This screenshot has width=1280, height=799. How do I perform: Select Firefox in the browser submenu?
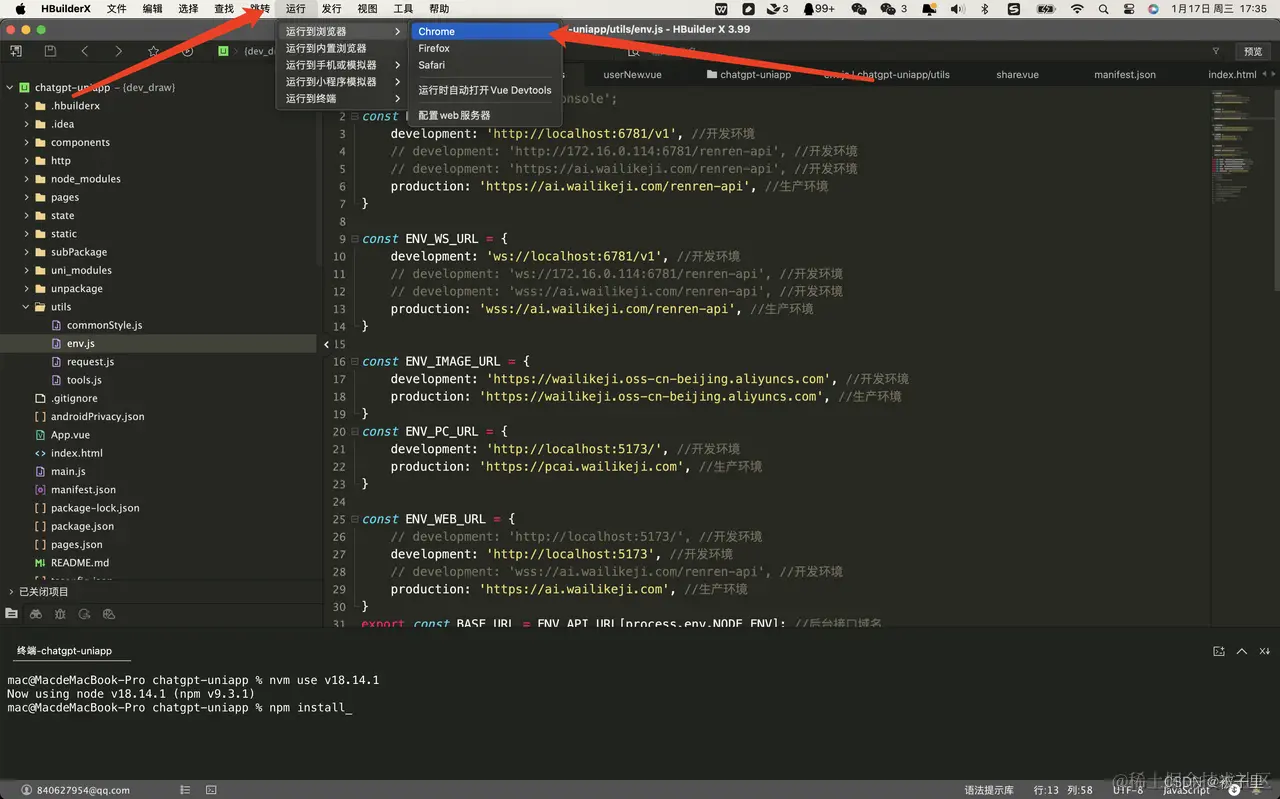pyautogui.click(x=484, y=48)
